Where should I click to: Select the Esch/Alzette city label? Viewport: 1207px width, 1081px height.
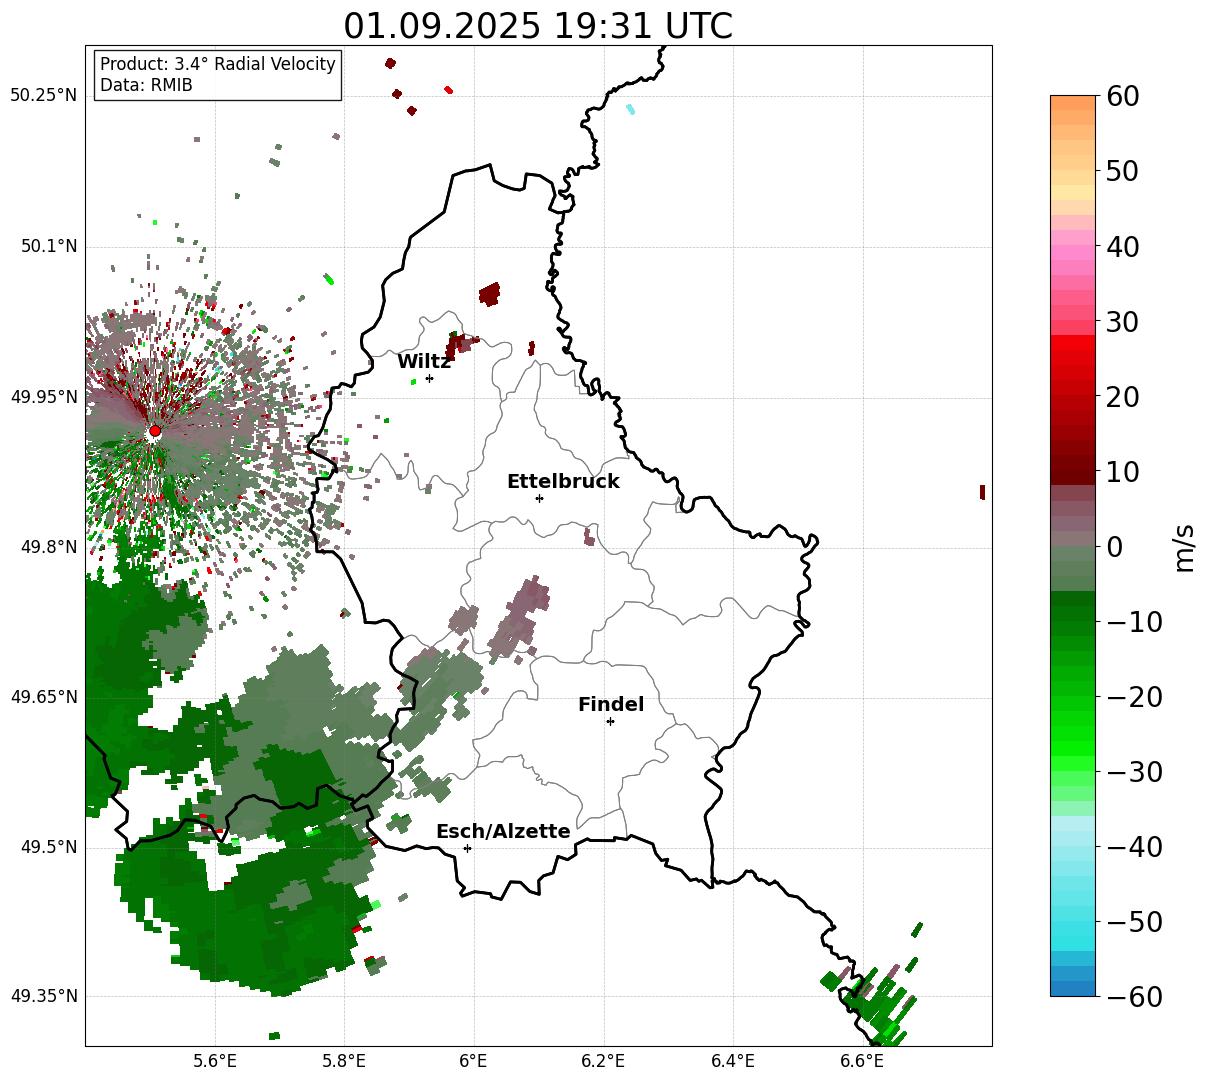[x=503, y=832]
